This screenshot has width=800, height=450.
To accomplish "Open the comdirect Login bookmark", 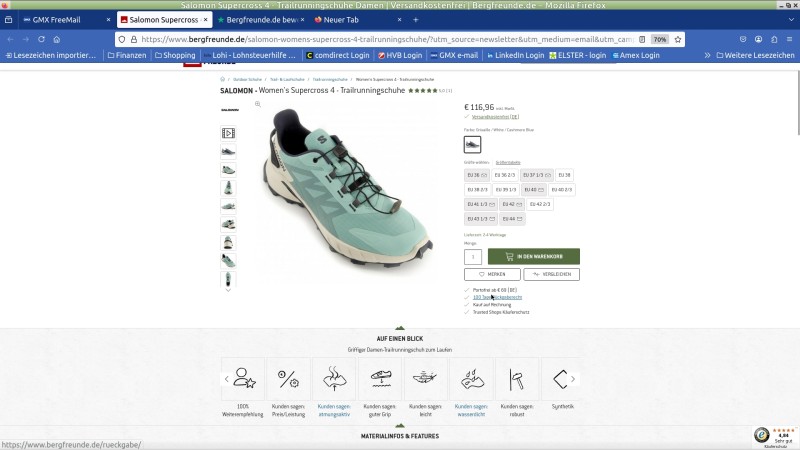I will 338,55.
